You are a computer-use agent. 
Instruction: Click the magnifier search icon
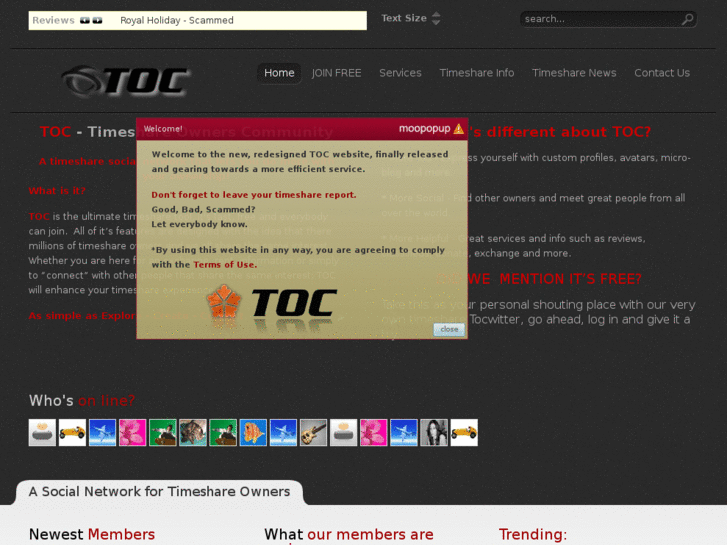(688, 19)
